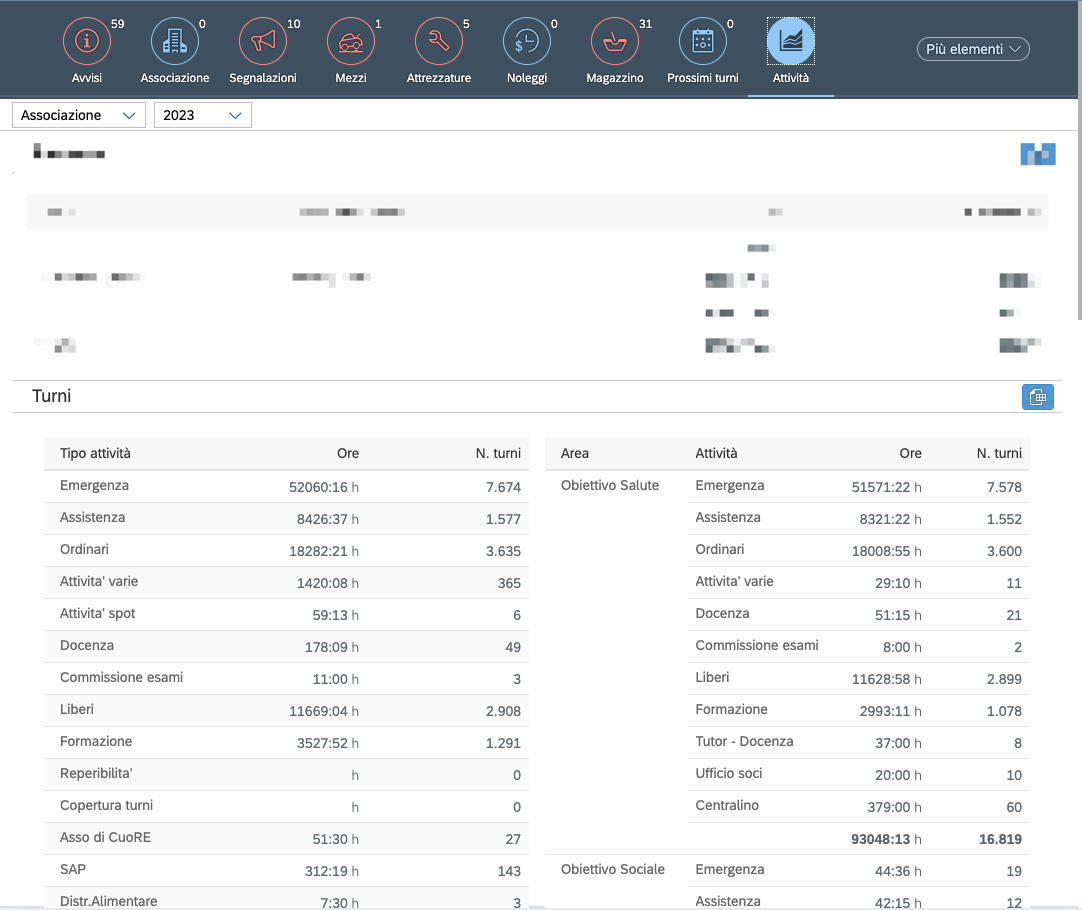Open the 2023 year dropdown

tap(203, 115)
